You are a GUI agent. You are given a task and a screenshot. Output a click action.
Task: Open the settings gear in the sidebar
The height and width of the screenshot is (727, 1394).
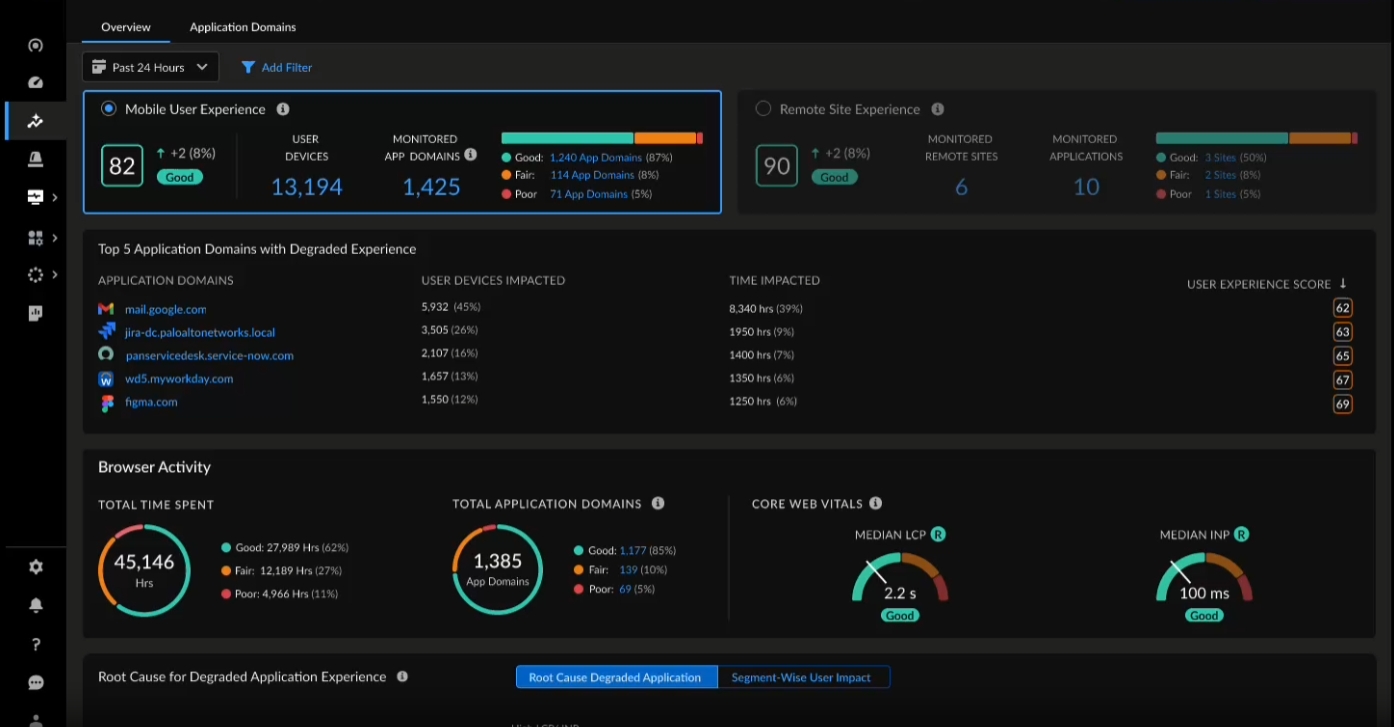pyautogui.click(x=35, y=566)
